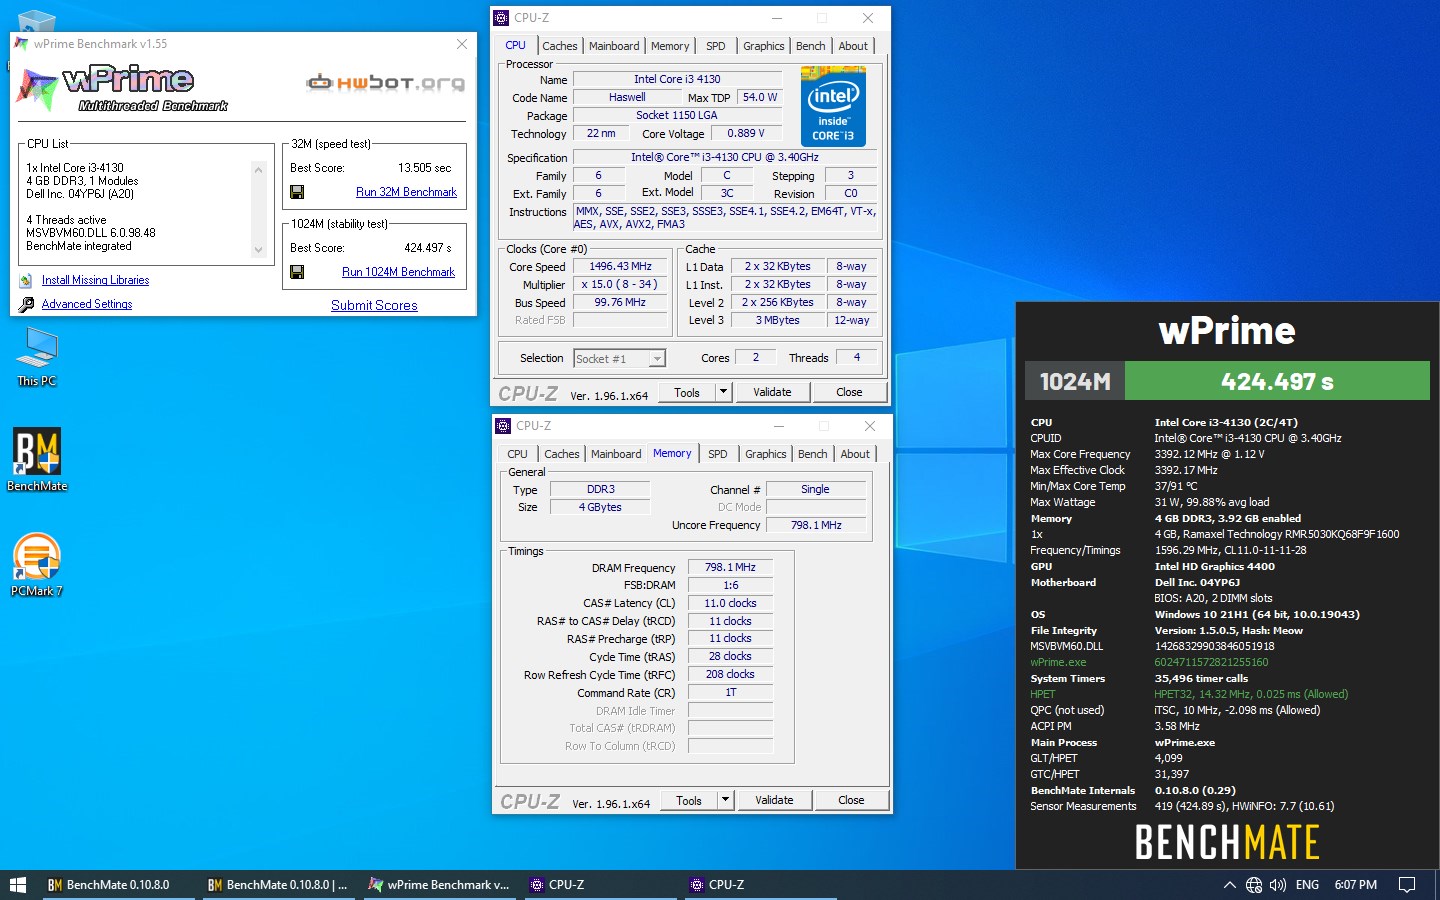
Task: Click the Core Speed value 1496.43 MHz
Action: pyautogui.click(x=620, y=267)
